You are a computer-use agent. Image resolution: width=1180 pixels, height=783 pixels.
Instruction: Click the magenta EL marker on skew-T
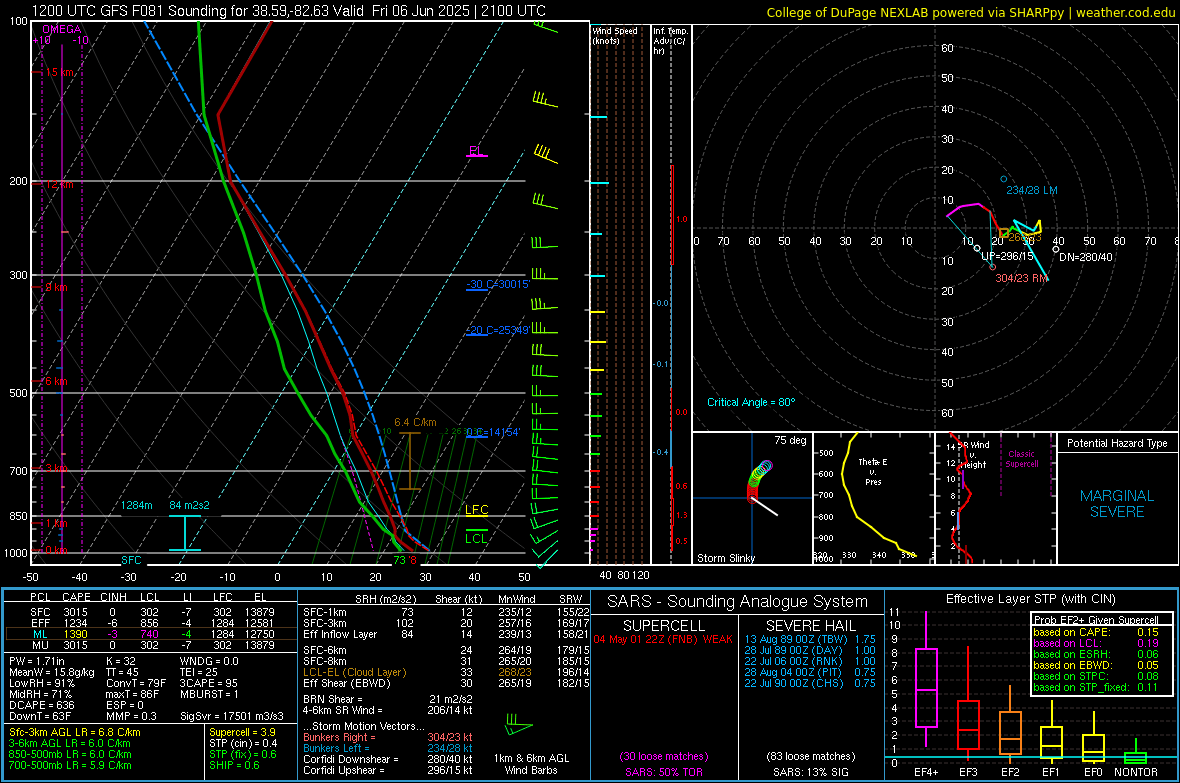point(476,151)
